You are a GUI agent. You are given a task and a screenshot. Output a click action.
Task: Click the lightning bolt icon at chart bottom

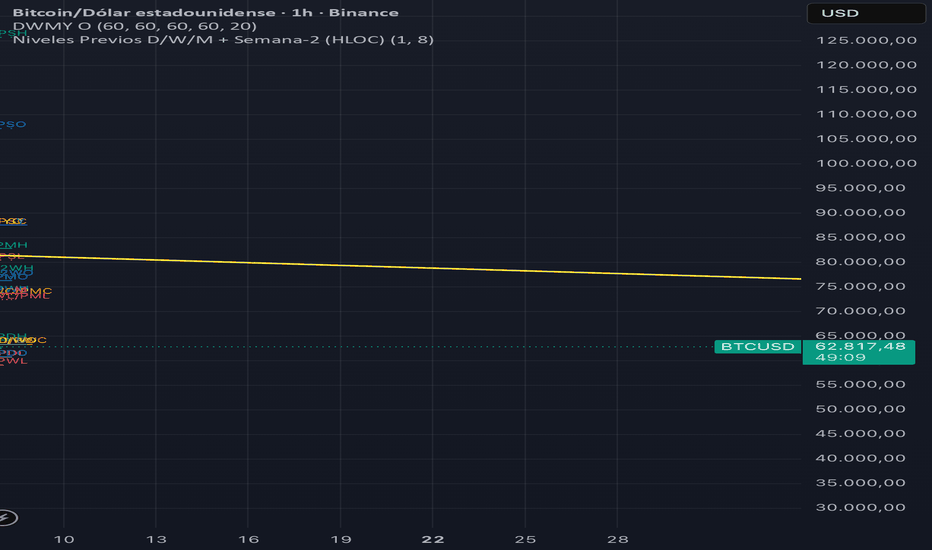coord(8,518)
